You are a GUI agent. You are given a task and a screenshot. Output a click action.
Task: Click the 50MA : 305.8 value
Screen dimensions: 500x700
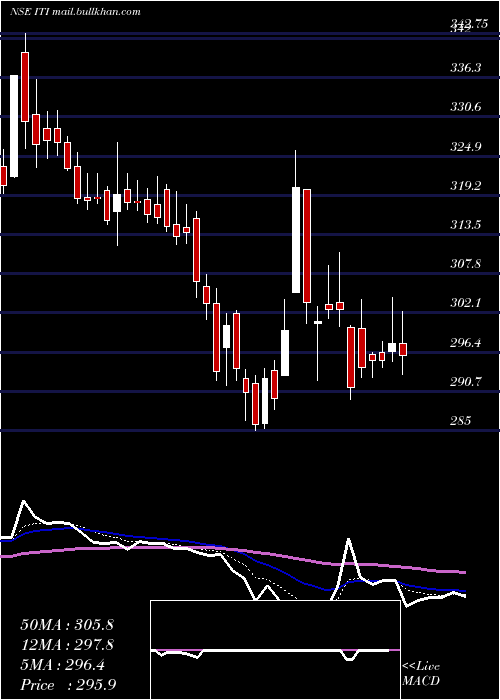pos(67,625)
